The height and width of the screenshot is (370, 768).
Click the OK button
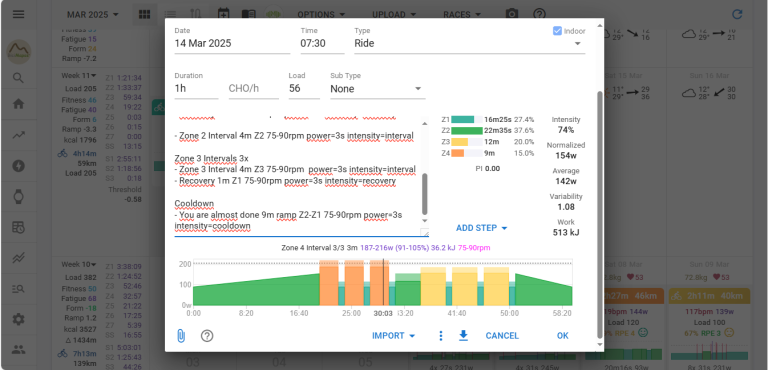563,336
